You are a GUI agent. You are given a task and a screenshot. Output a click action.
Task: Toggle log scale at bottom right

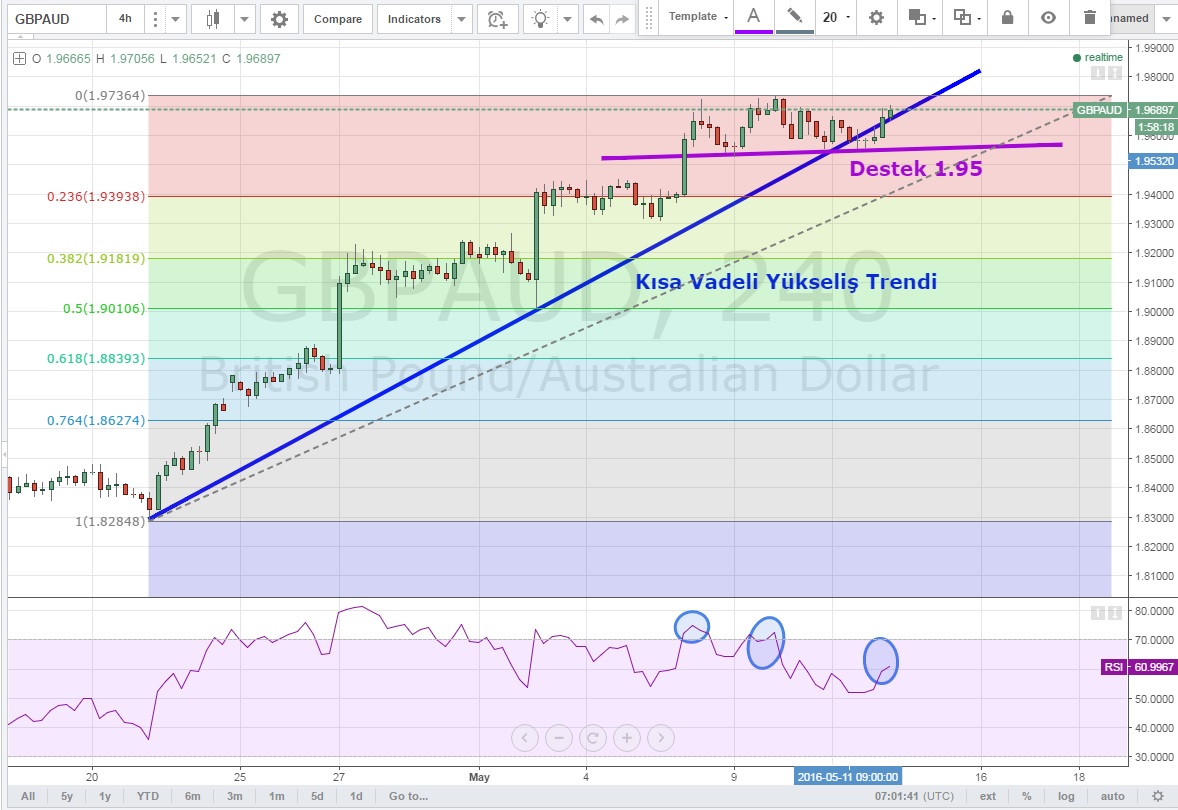click(x=1067, y=796)
